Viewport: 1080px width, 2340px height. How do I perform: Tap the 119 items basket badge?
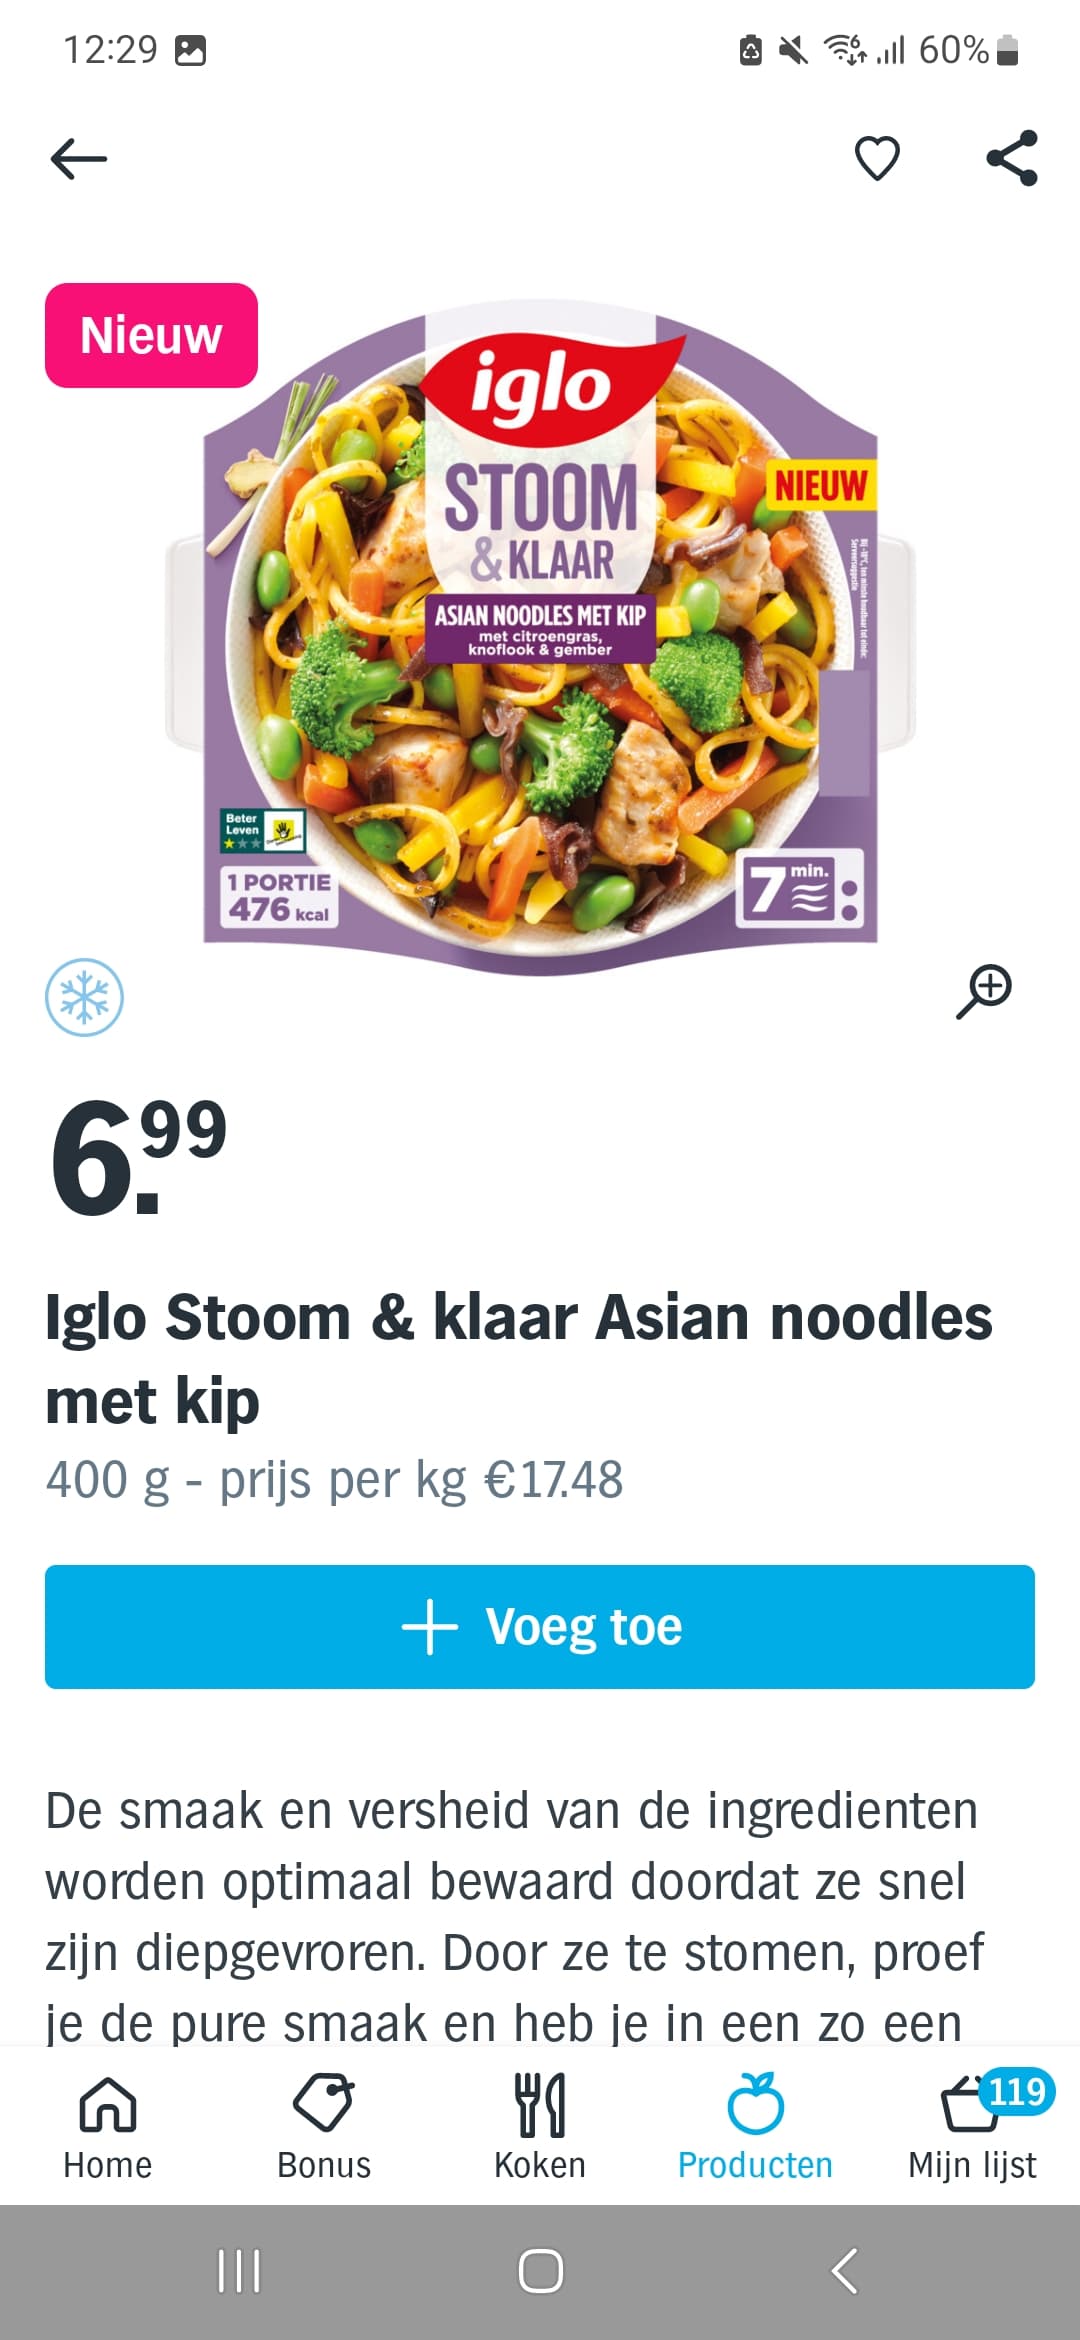(1017, 2091)
